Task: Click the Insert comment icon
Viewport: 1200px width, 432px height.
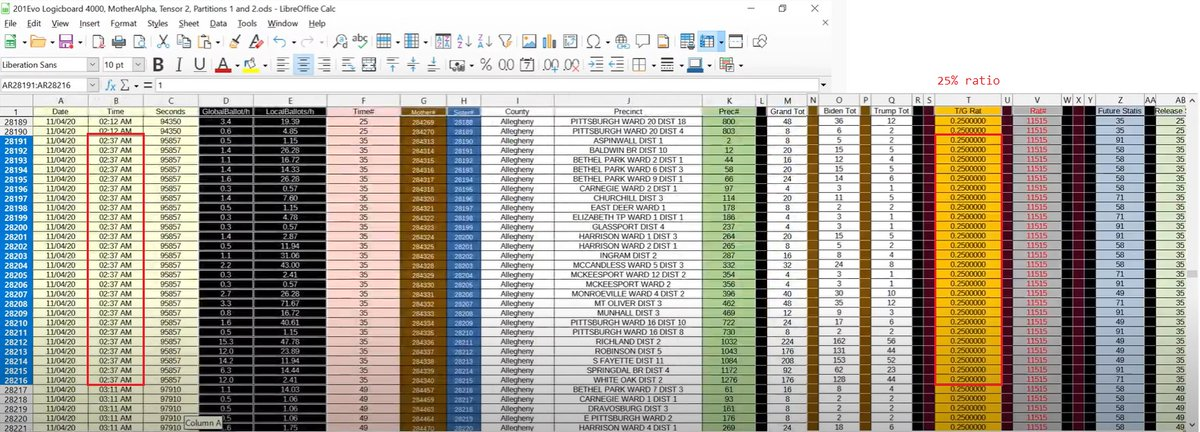Action: (x=642, y=42)
